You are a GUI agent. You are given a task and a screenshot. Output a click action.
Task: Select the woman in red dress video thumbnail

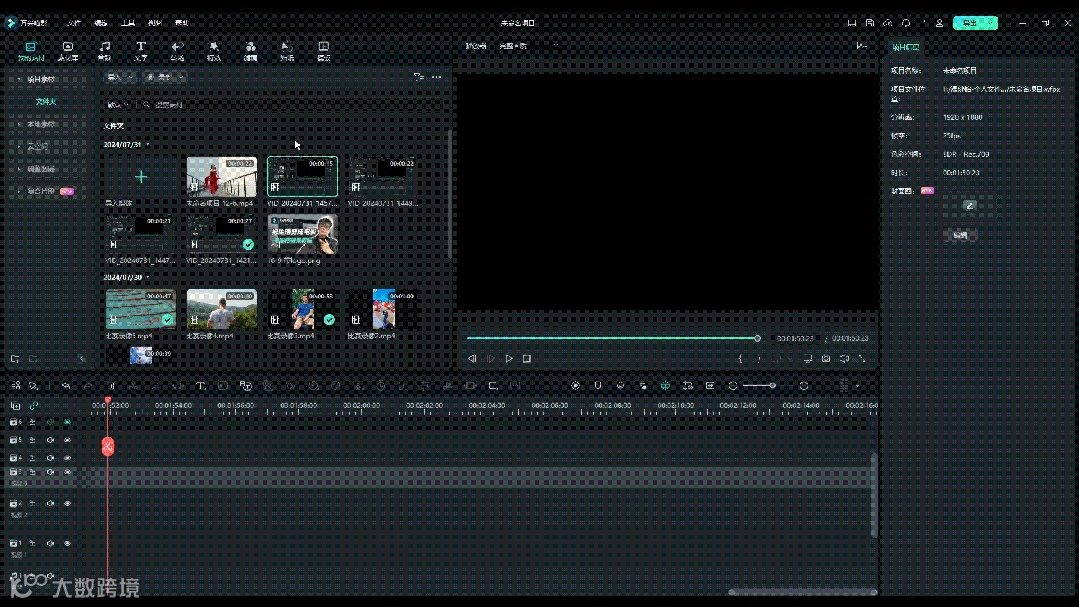pos(222,177)
